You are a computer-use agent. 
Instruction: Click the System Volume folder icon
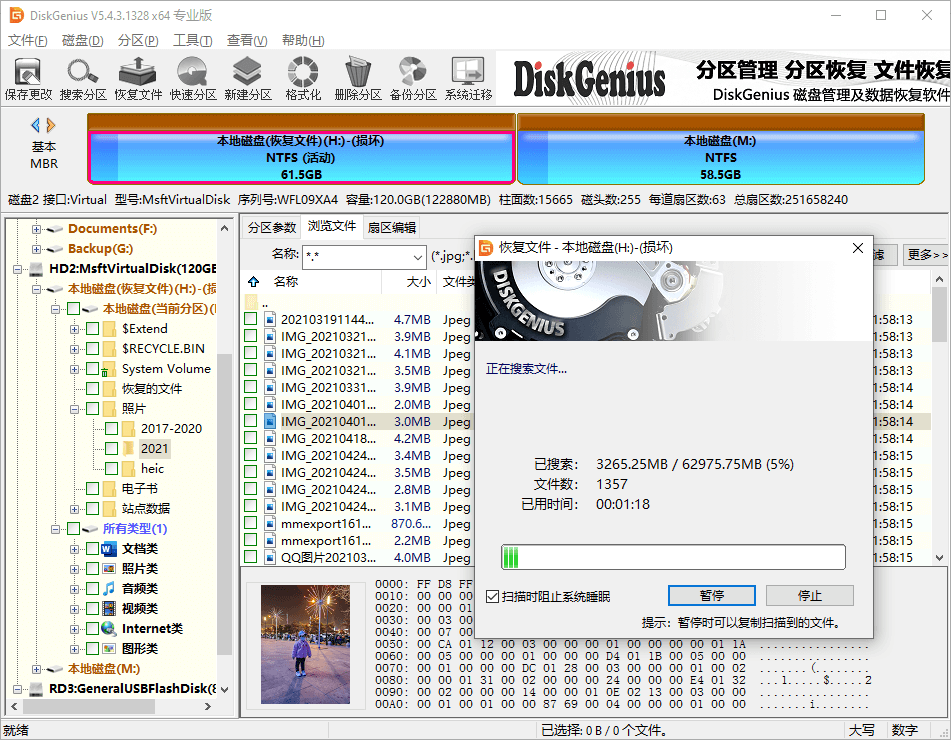click(109, 369)
